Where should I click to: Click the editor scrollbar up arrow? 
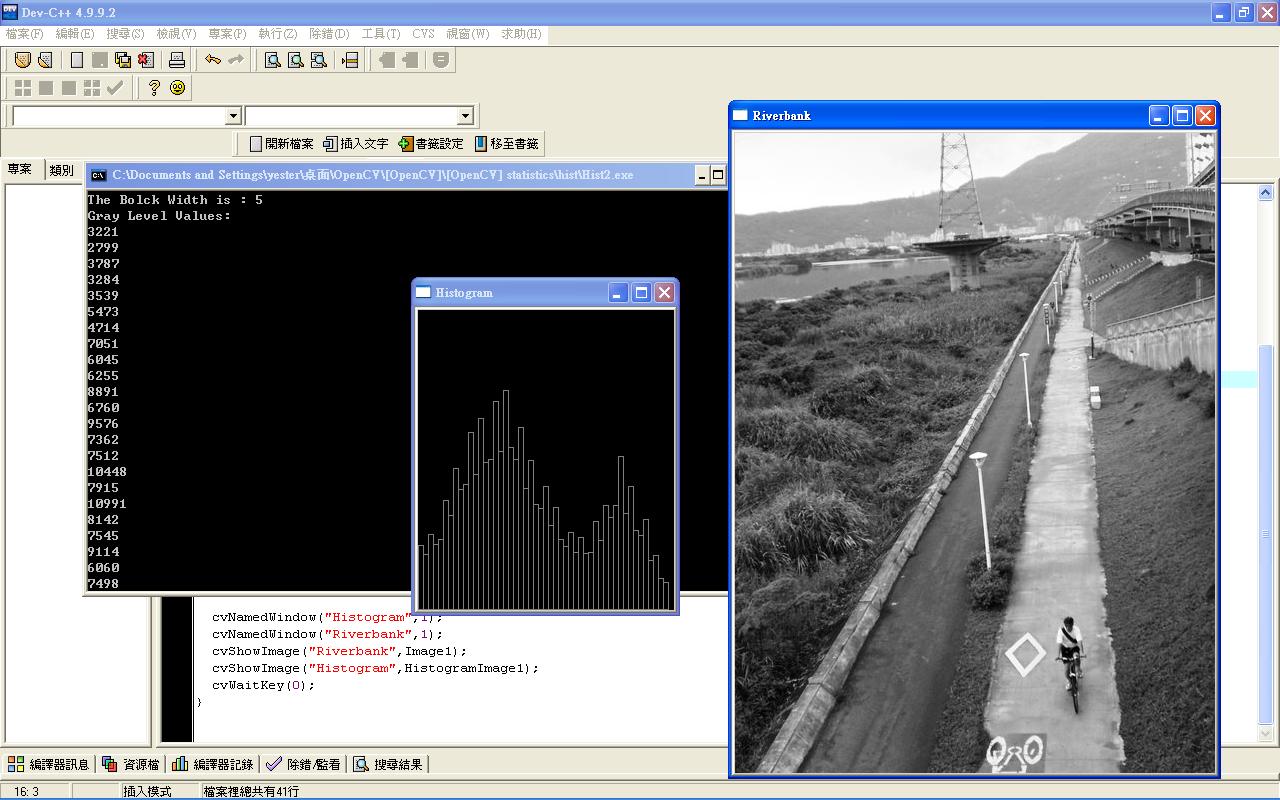[x=1265, y=193]
